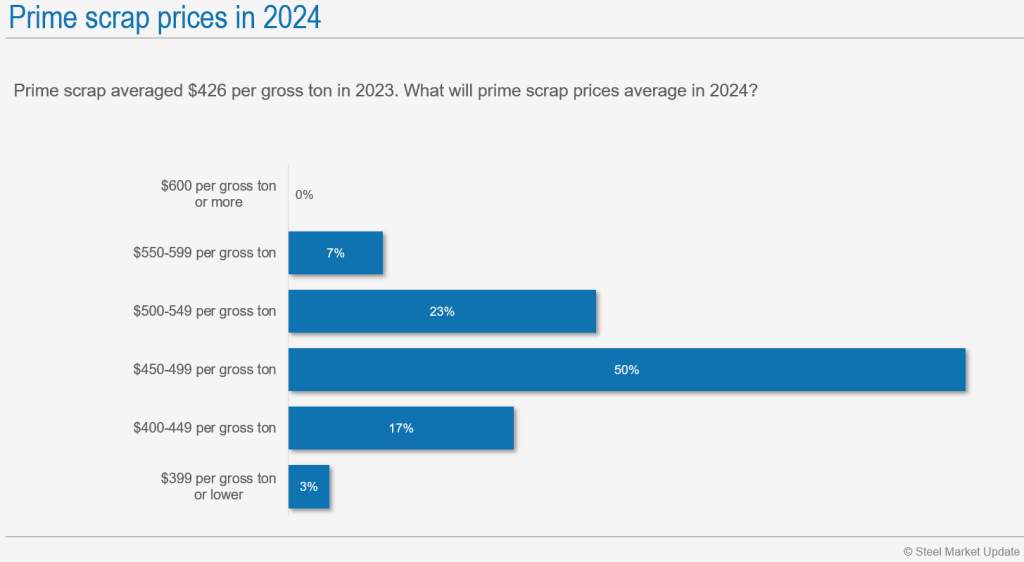The height and width of the screenshot is (562, 1024).
Task: Click the 50% data label text
Action: coord(627,370)
